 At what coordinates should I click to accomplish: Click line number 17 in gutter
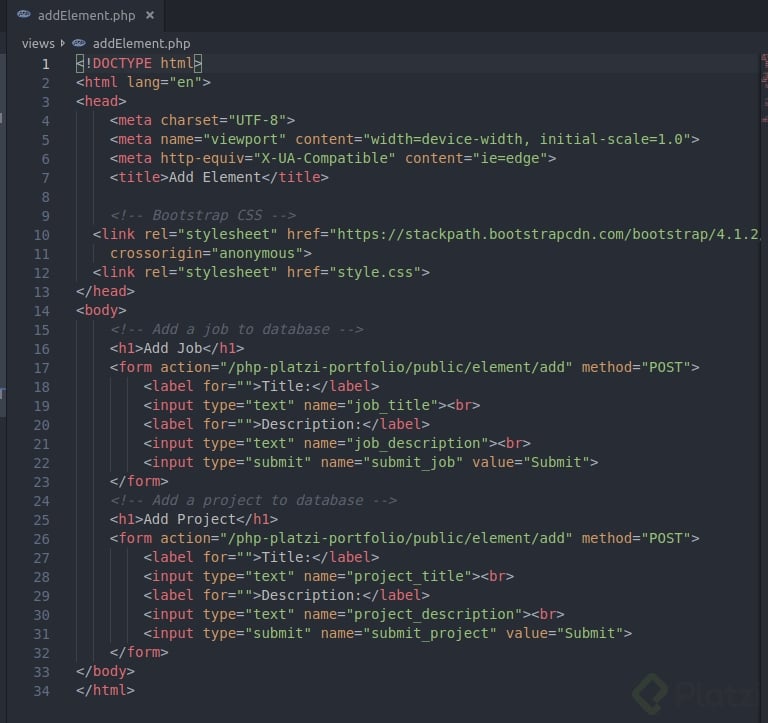(42, 368)
